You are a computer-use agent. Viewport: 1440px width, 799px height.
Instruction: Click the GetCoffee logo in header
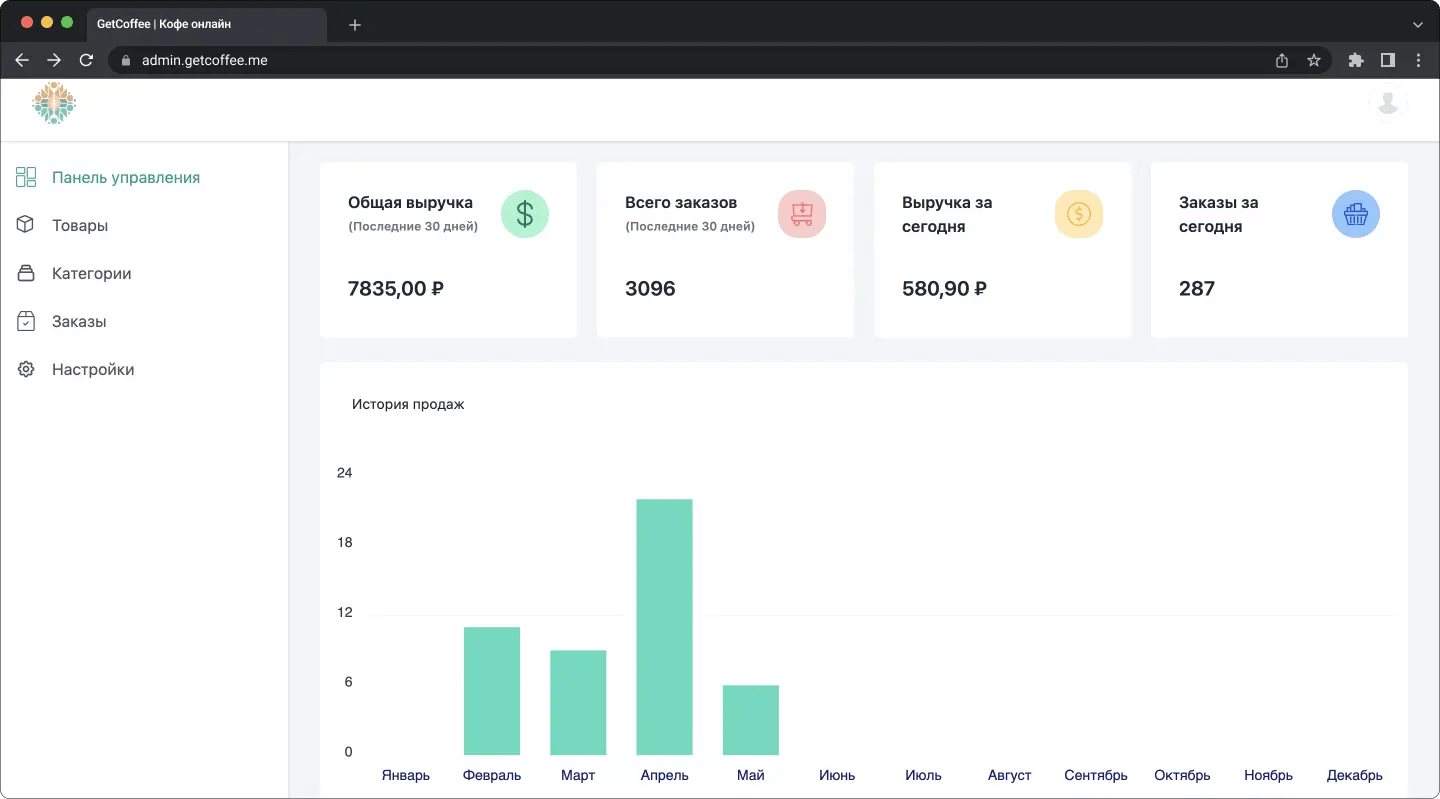(x=54, y=103)
